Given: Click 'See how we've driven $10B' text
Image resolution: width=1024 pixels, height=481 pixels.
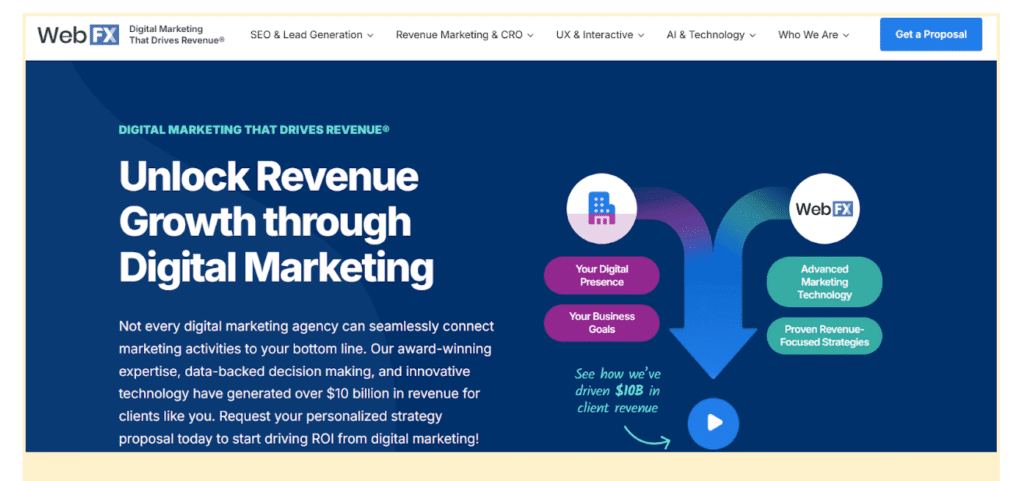Looking at the screenshot, I should (617, 389).
